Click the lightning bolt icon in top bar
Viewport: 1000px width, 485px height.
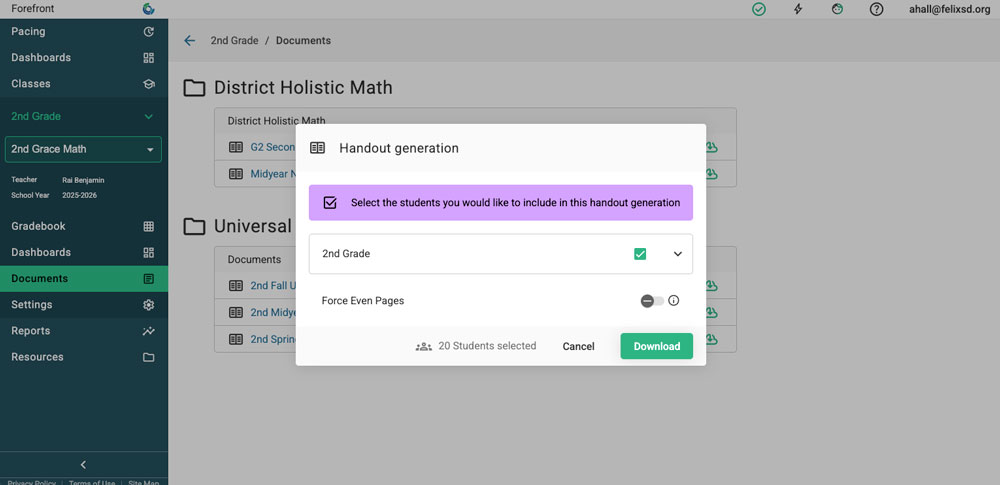coord(798,9)
